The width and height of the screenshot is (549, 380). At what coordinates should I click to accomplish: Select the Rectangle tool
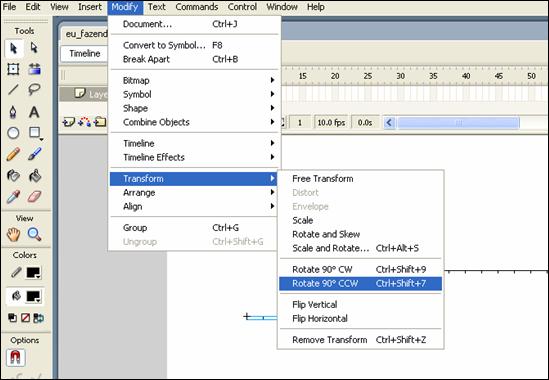pyautogui.click(x=35, y=133)
